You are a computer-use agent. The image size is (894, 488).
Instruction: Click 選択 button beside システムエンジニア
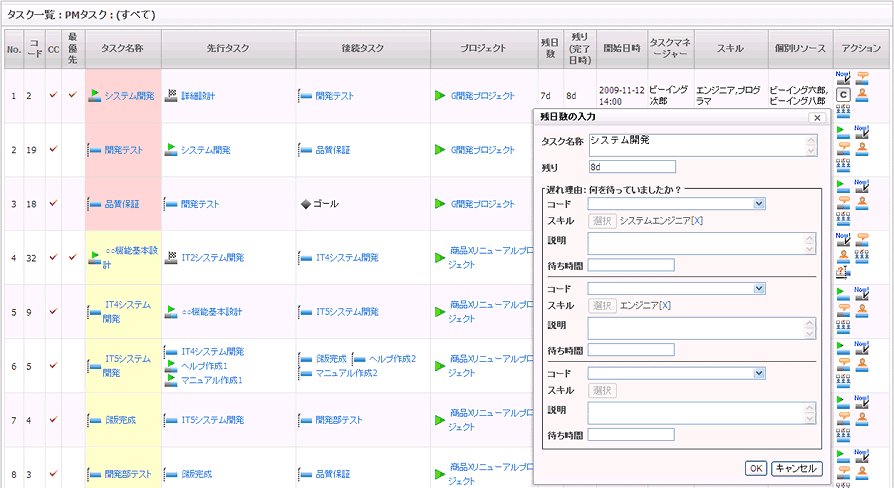pyautogui.click(x=602, y=221)
